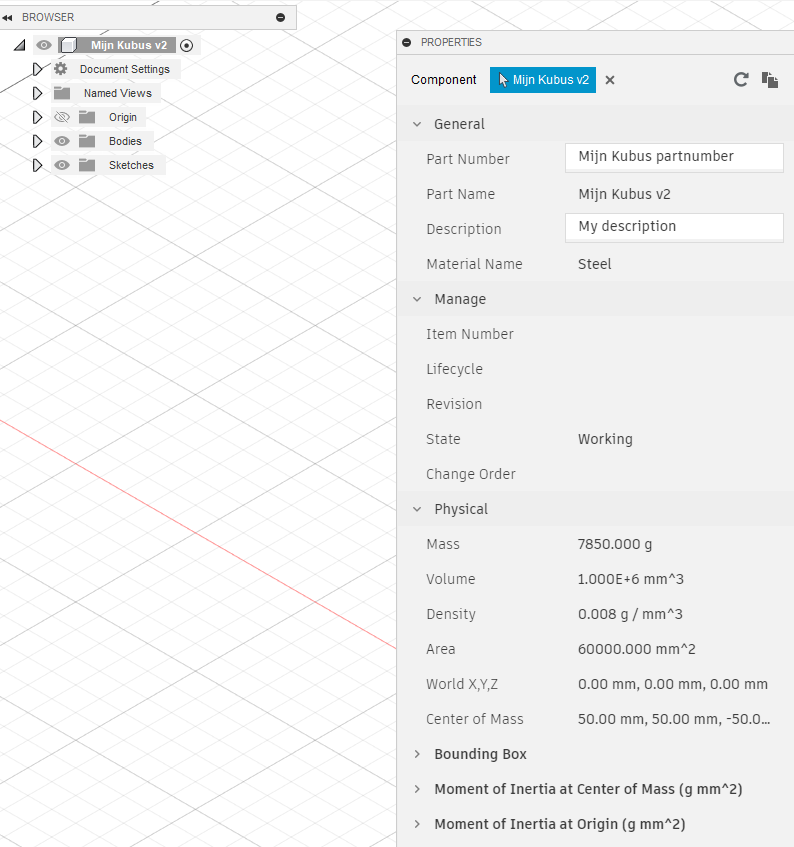Expand the Origin folder
Image resolution: width=794 pixels, height=847 pixels.
(37, 117)
